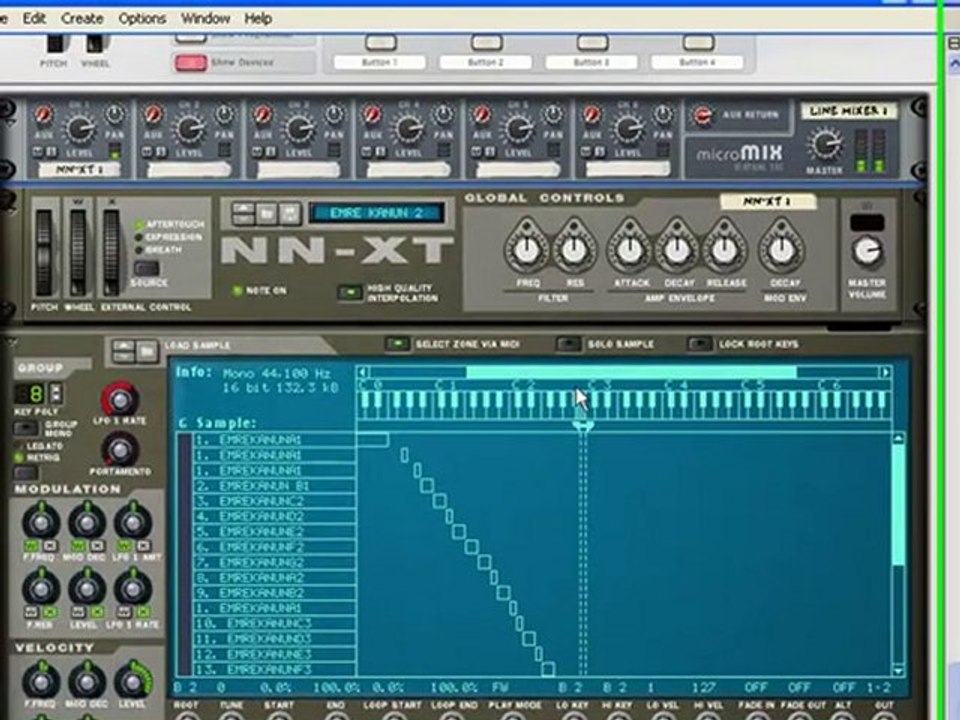Select sample row 13. EMREKANUNF3

click(275, 670)
